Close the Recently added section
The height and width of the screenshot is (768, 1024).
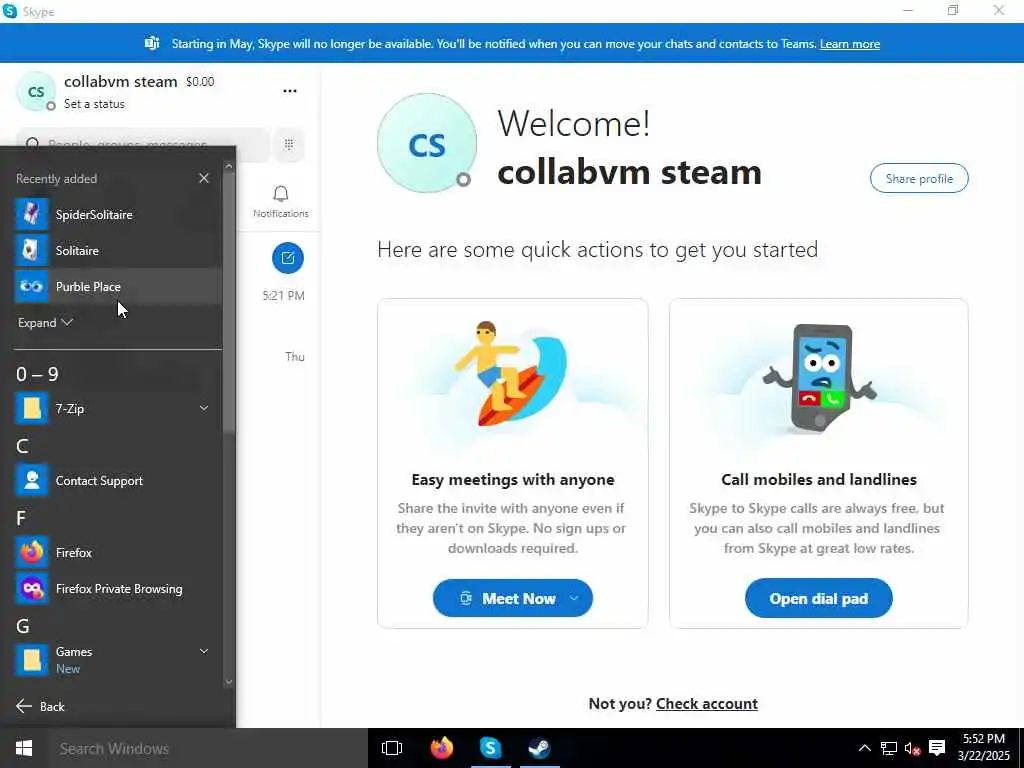(204, 178)
